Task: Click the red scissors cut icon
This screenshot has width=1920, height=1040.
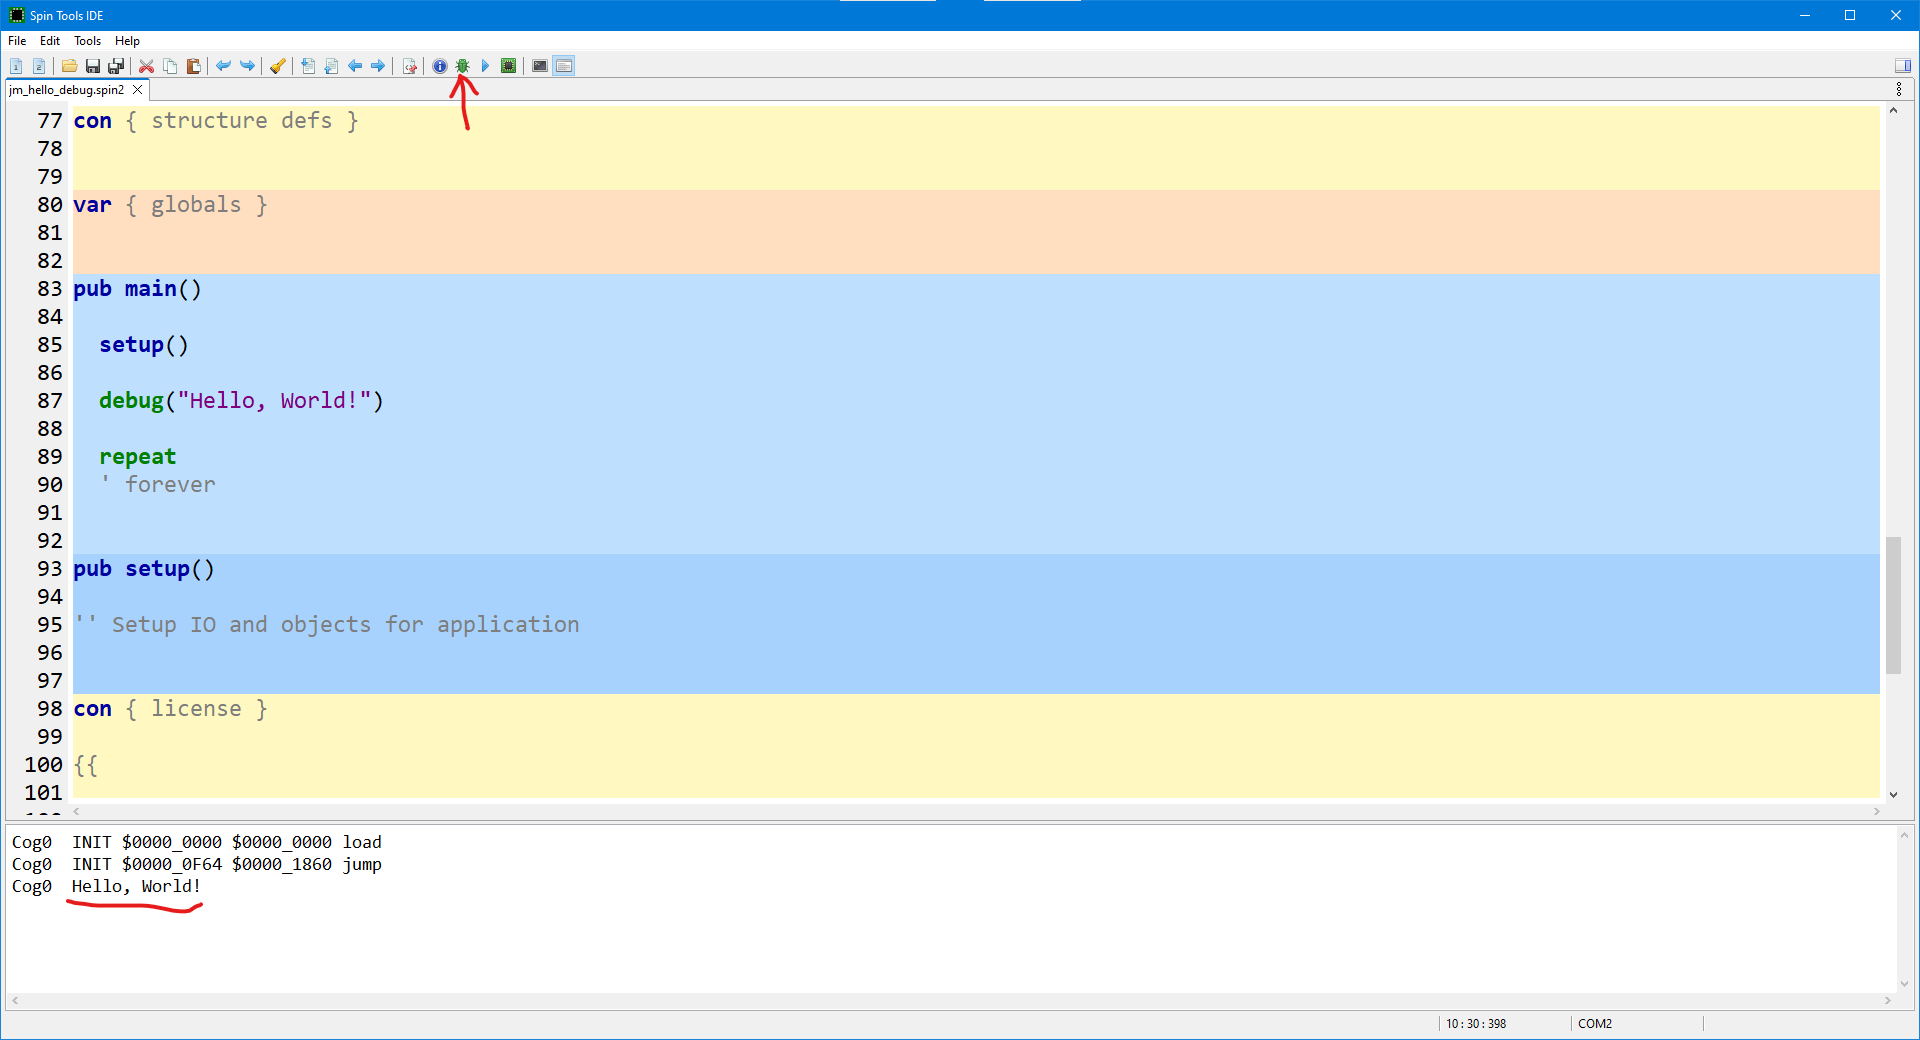Action: pyautogui.click(x=146, y=66)
